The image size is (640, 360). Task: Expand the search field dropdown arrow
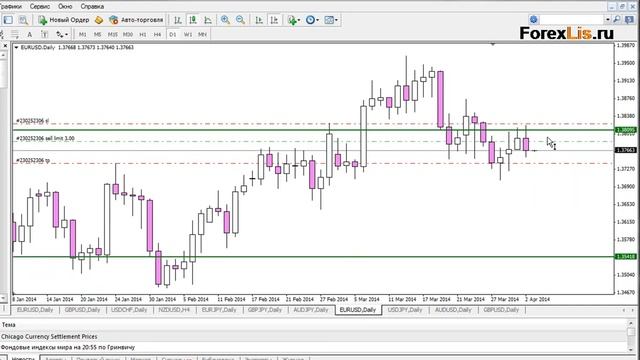608,19
